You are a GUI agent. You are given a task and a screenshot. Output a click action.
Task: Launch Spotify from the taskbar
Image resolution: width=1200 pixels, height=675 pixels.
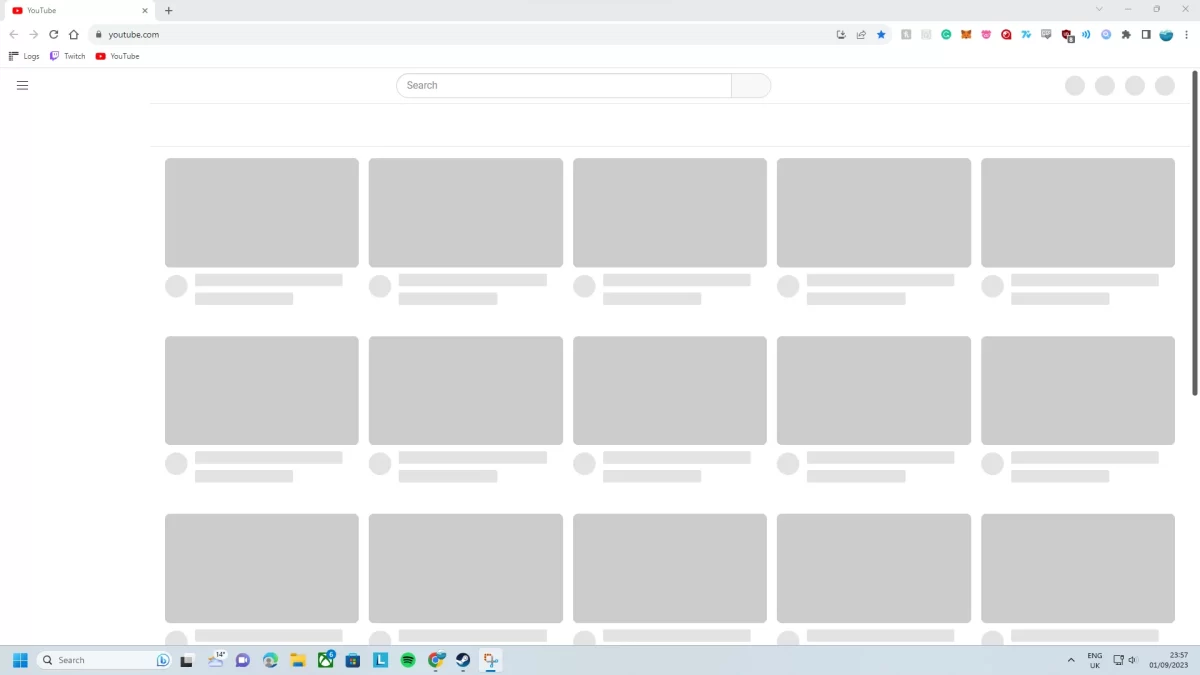(408, 660)
